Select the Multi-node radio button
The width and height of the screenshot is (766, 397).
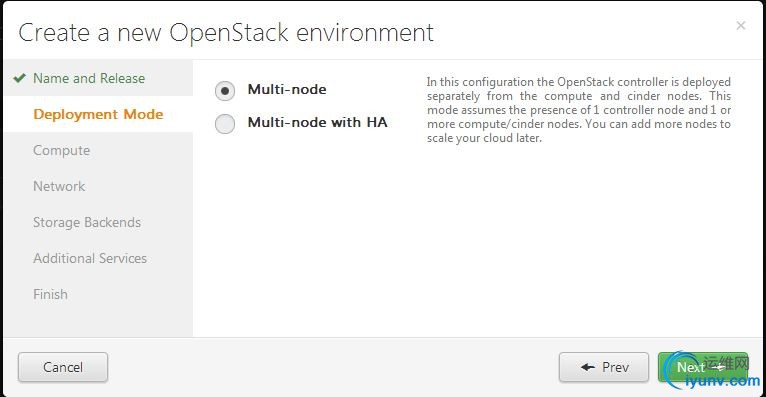pyautogui.click(x=225, y=91)
